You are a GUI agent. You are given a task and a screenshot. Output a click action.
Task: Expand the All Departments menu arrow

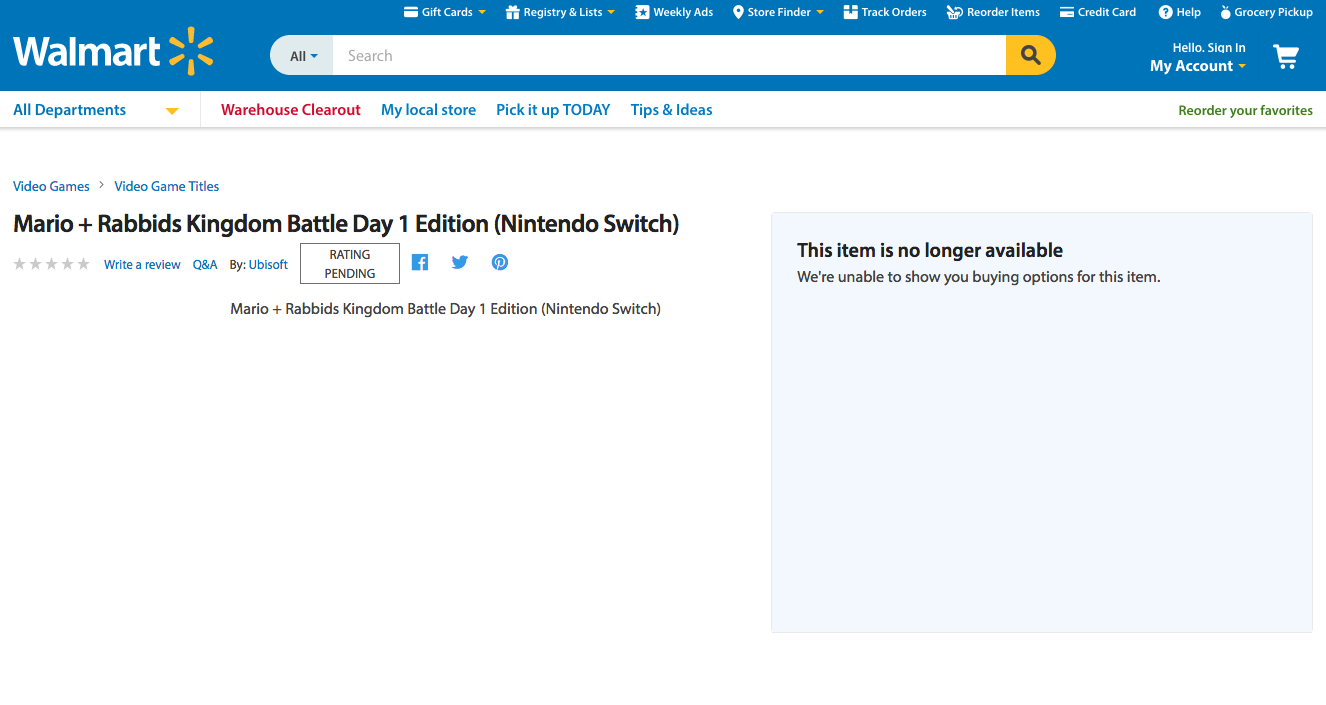[x=172, y=111]
